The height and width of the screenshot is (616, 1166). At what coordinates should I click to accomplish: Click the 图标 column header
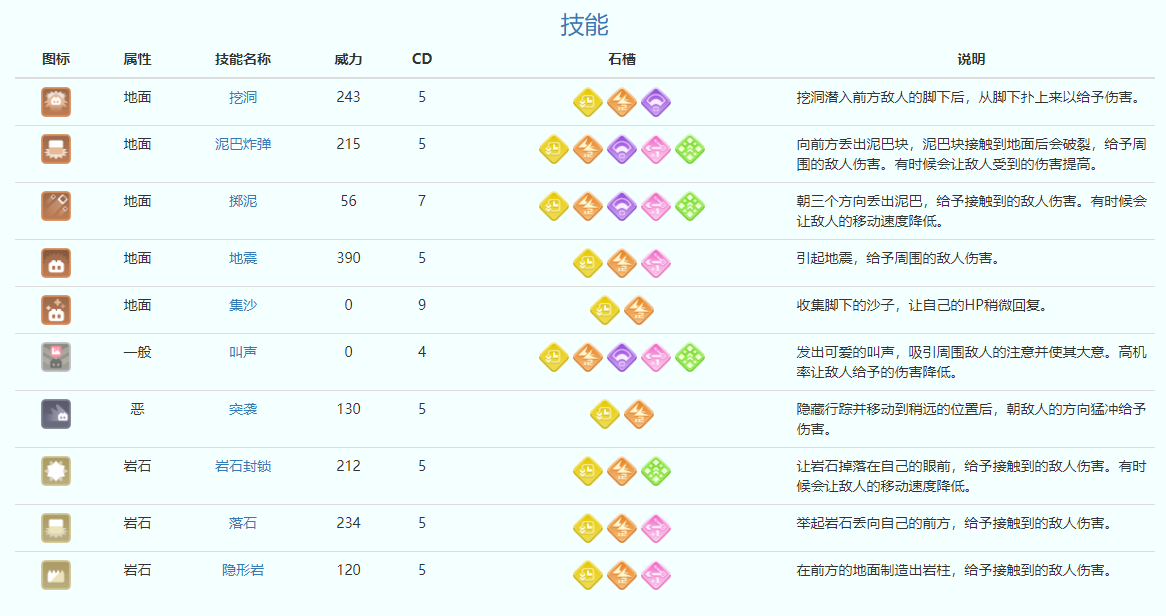(x=56, y=60)
